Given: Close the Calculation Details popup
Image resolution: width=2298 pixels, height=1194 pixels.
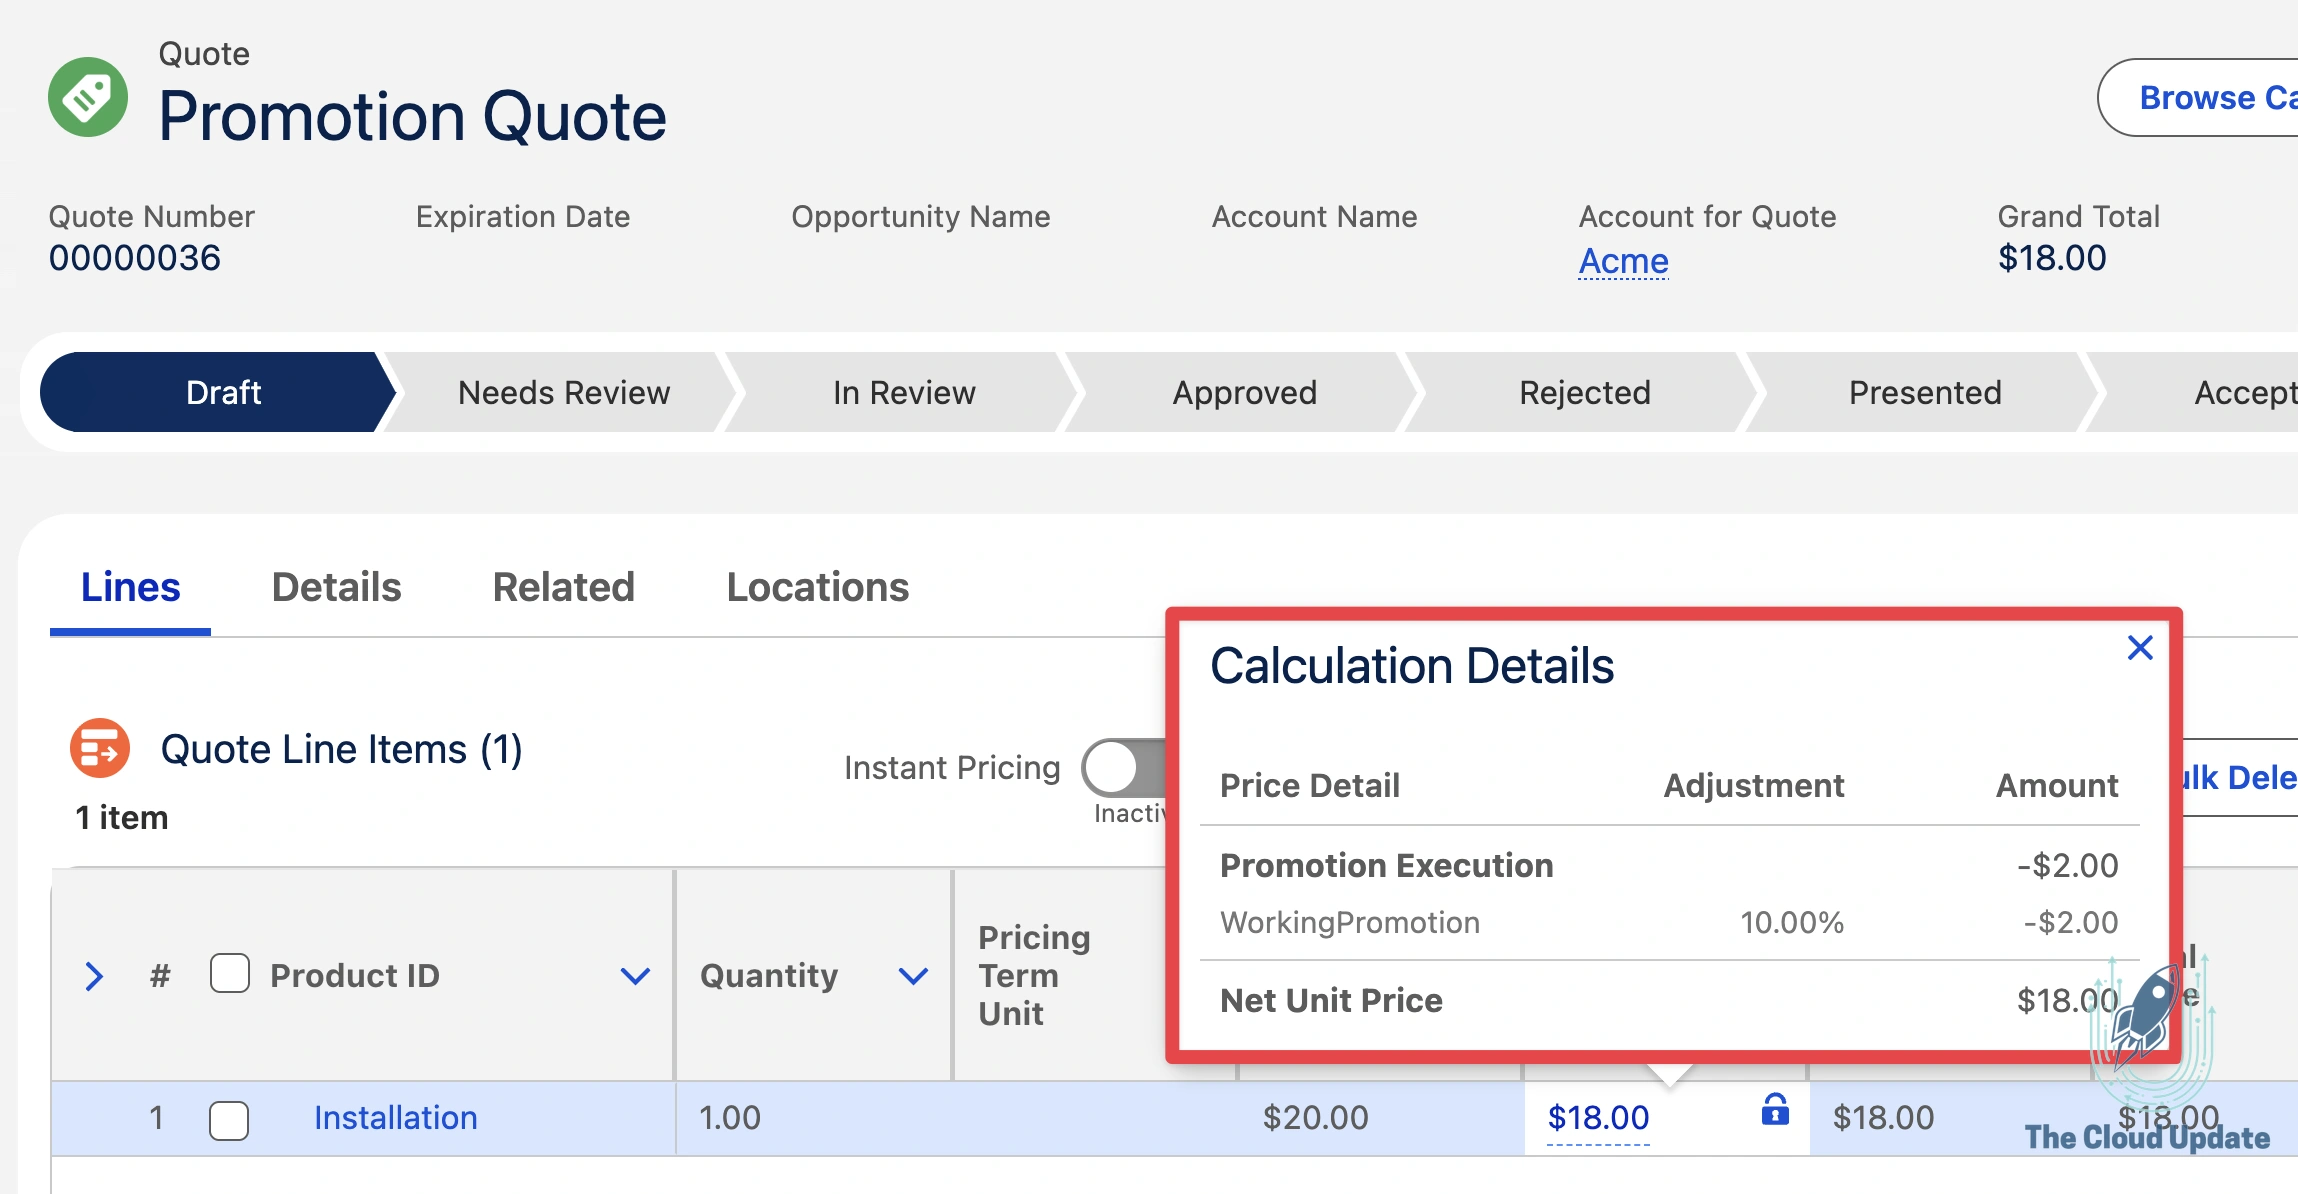Looking at the screenshot, I should 2140,648.
